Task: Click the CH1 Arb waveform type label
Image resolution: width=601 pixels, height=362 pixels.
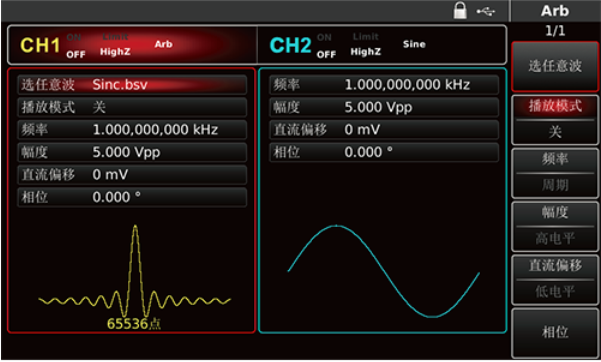Action: click(x=164, y=44)
